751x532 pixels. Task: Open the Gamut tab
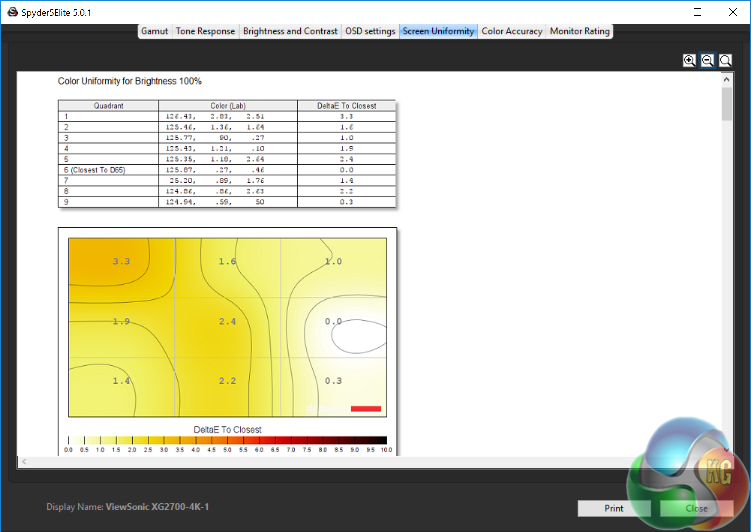coord(154,31)
